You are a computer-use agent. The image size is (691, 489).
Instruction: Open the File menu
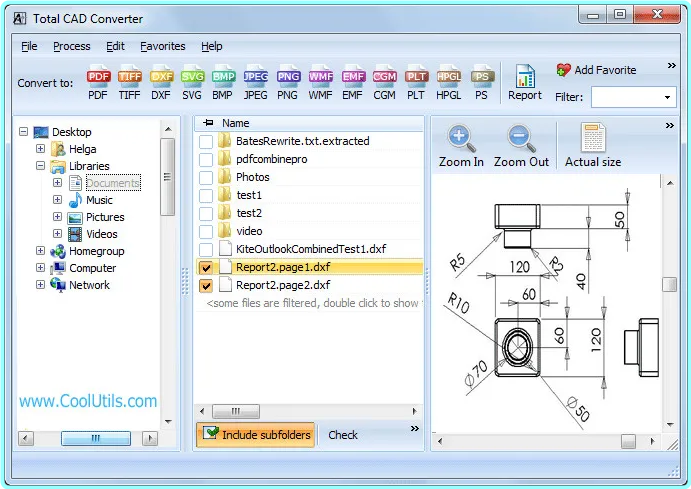coord(29,46)
